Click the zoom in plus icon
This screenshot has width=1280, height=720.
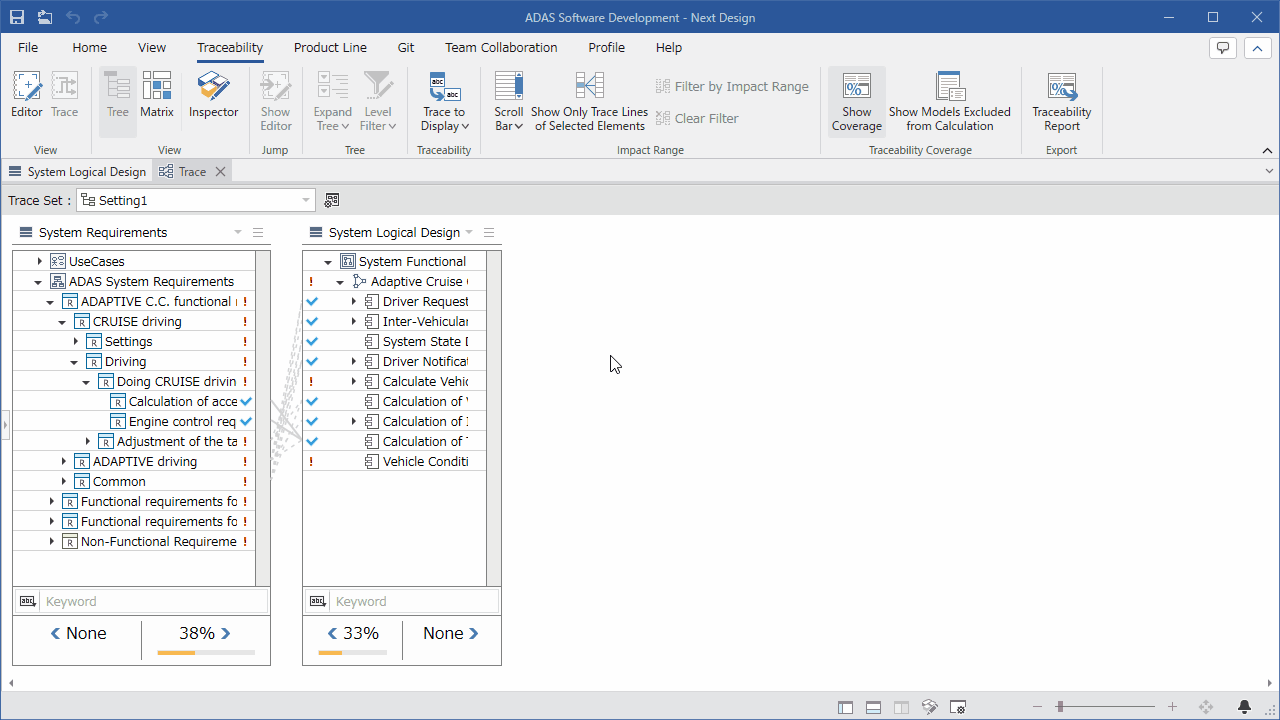pos(1173,707)
